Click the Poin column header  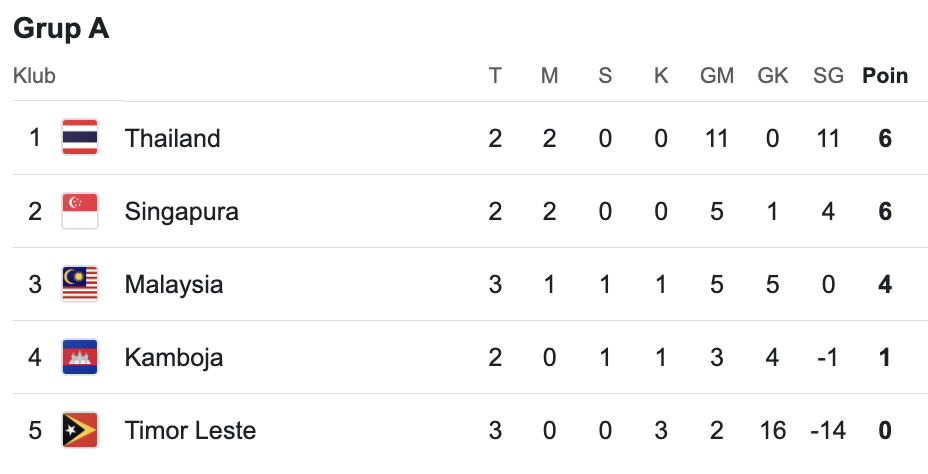pyautogui.click(x=885, y=76)
